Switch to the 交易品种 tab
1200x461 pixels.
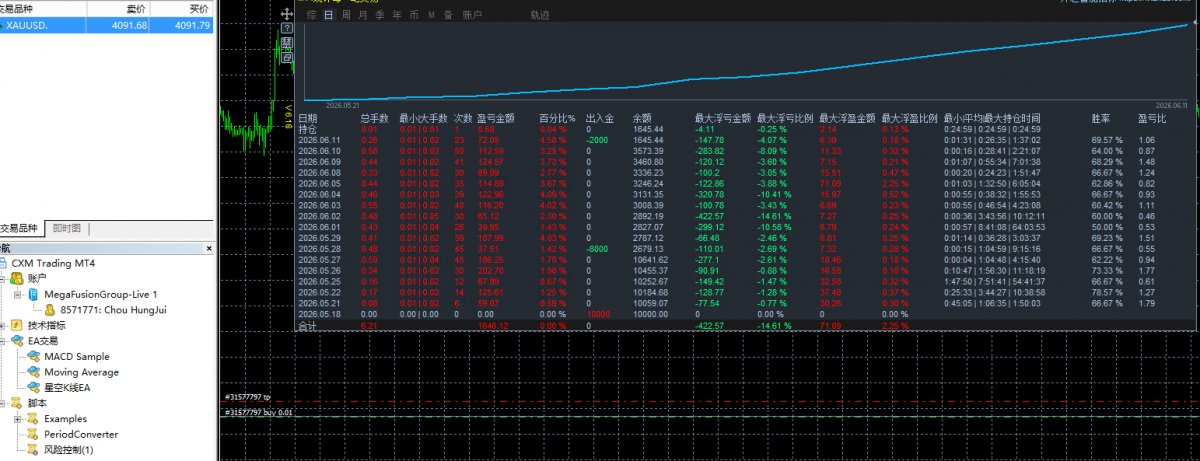(x=20, y=229)
